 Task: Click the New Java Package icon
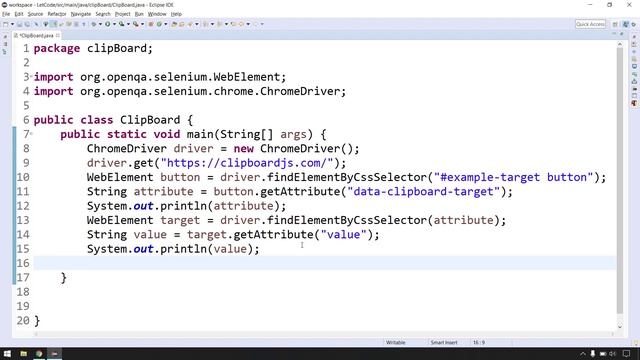151,24
